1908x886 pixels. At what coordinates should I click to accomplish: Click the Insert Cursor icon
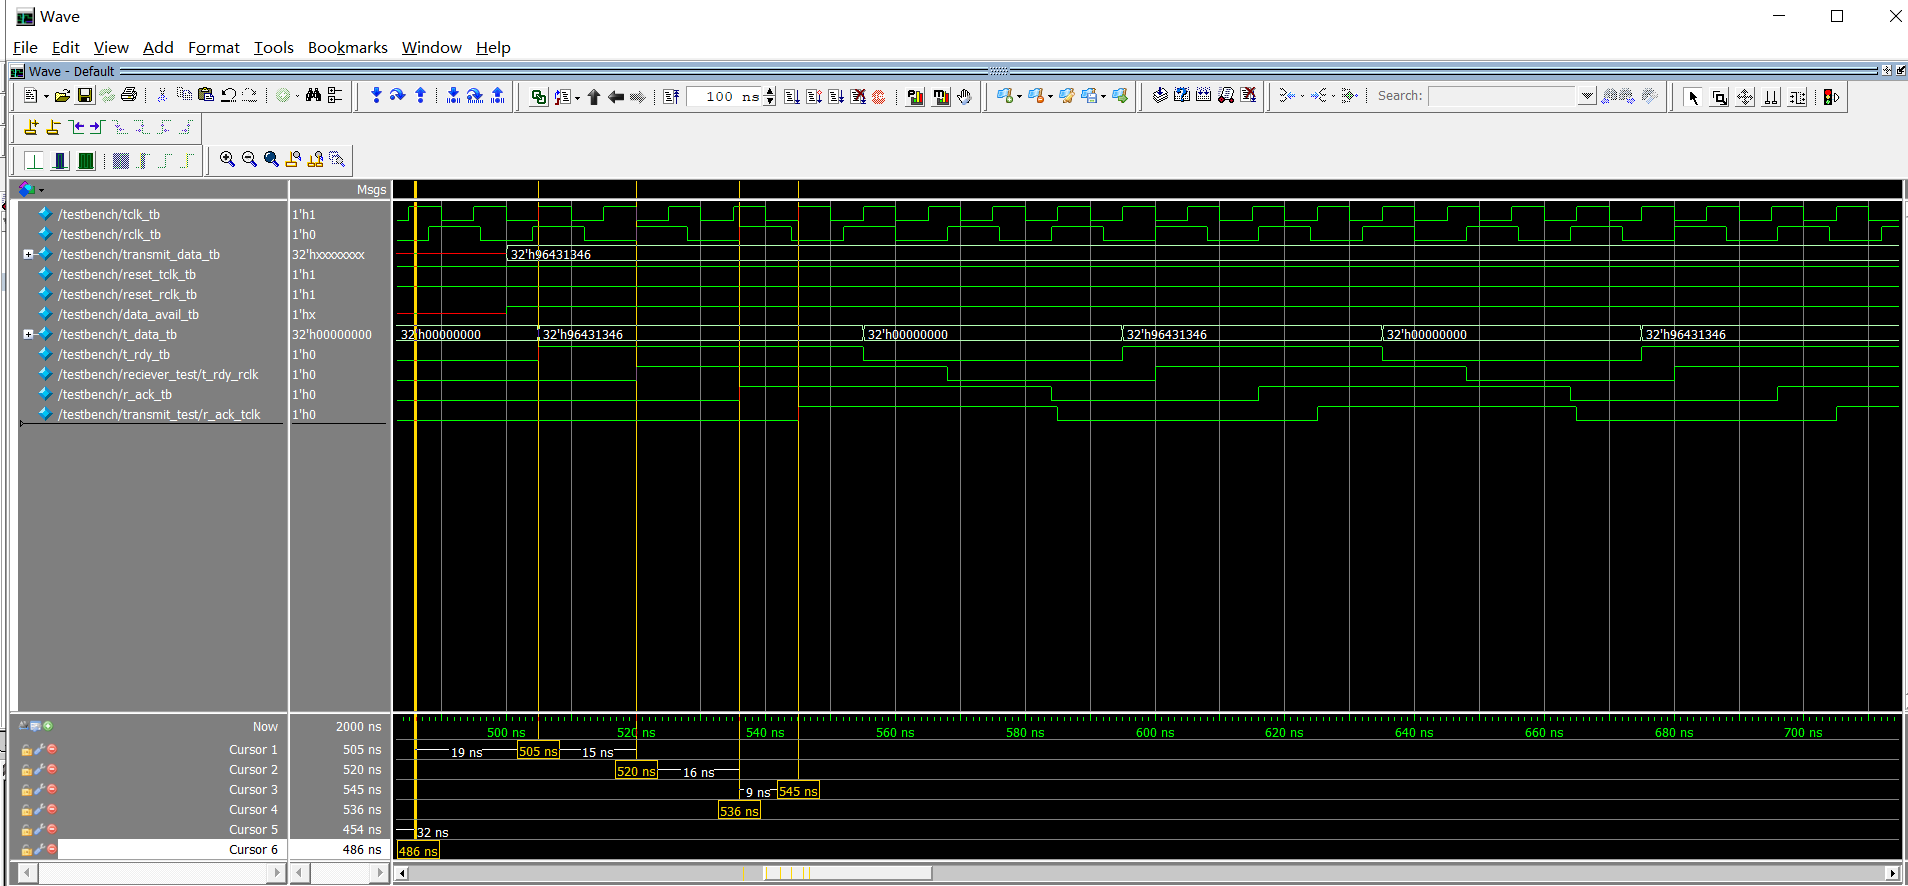point(31,128)
